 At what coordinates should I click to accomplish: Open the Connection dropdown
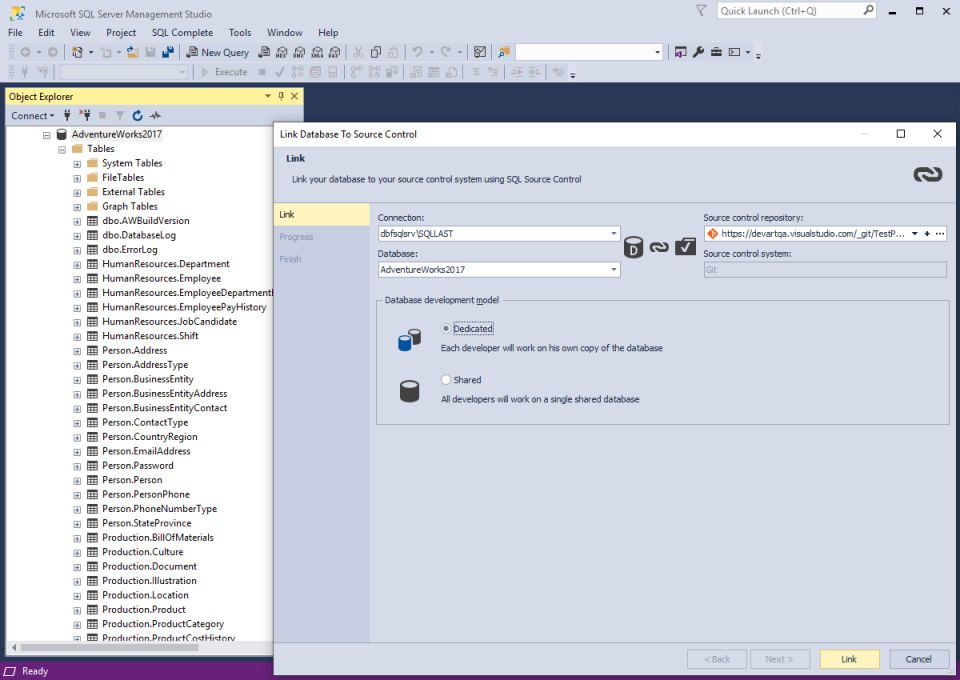(x=613, y=234)
